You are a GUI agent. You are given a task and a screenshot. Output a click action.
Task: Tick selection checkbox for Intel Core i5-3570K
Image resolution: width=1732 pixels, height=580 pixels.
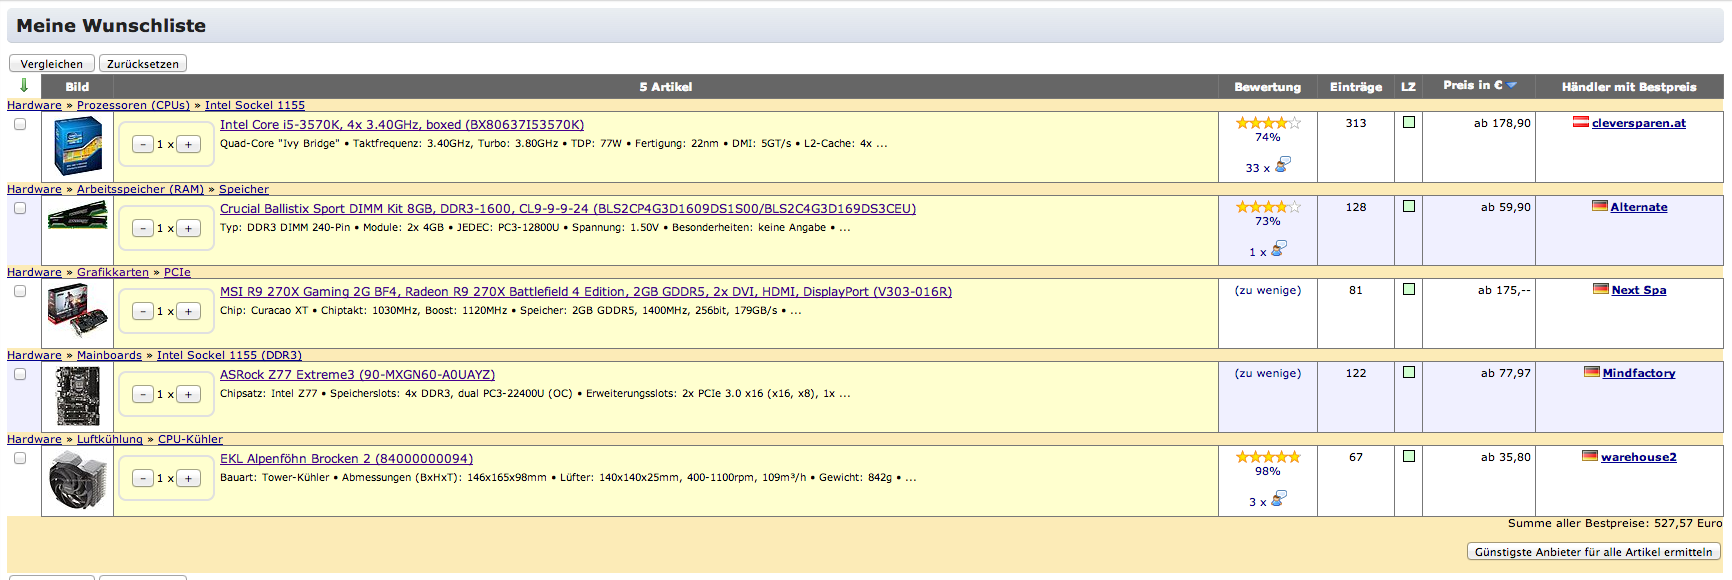click(x=20, y=124)
